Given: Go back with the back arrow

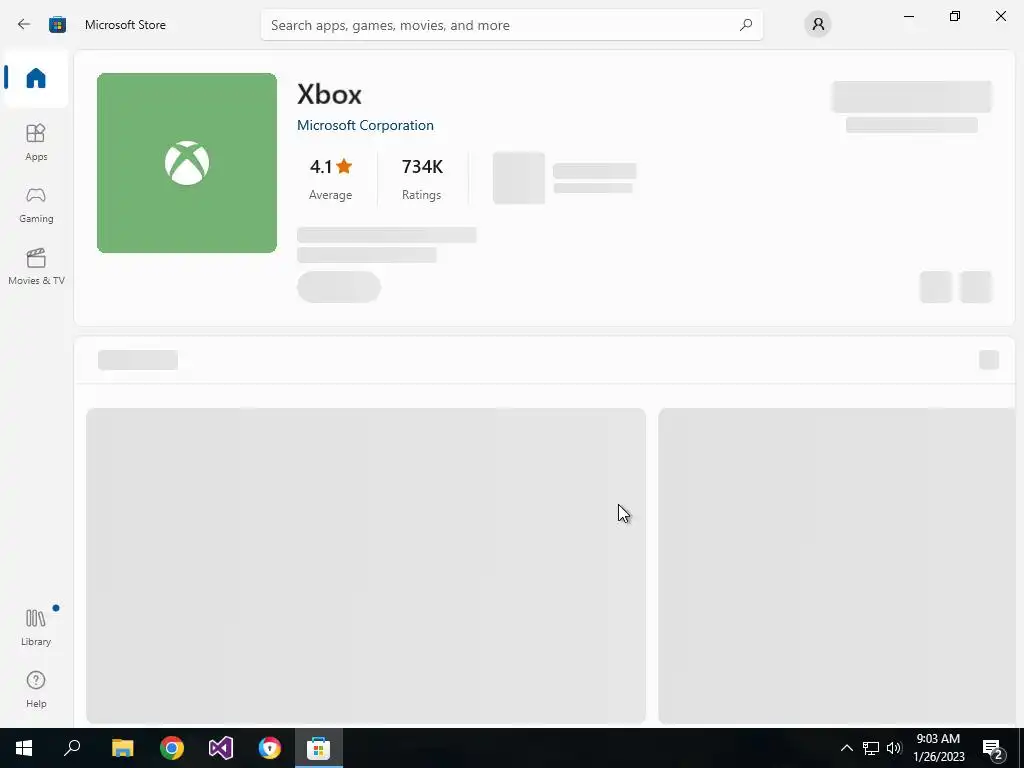Looking at the screenshot, I should tap(24, 25).
